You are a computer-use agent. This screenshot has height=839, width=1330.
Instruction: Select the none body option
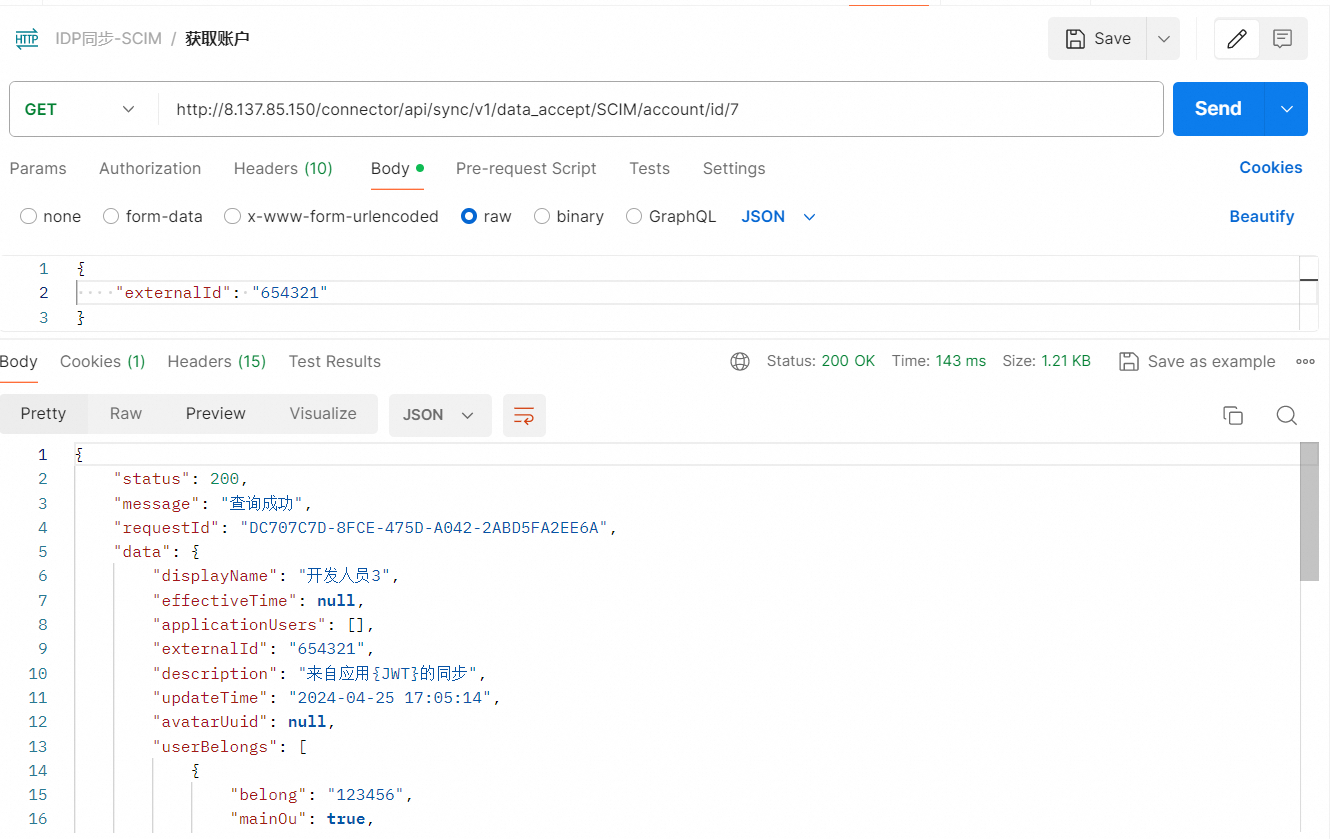click(50, 216)
